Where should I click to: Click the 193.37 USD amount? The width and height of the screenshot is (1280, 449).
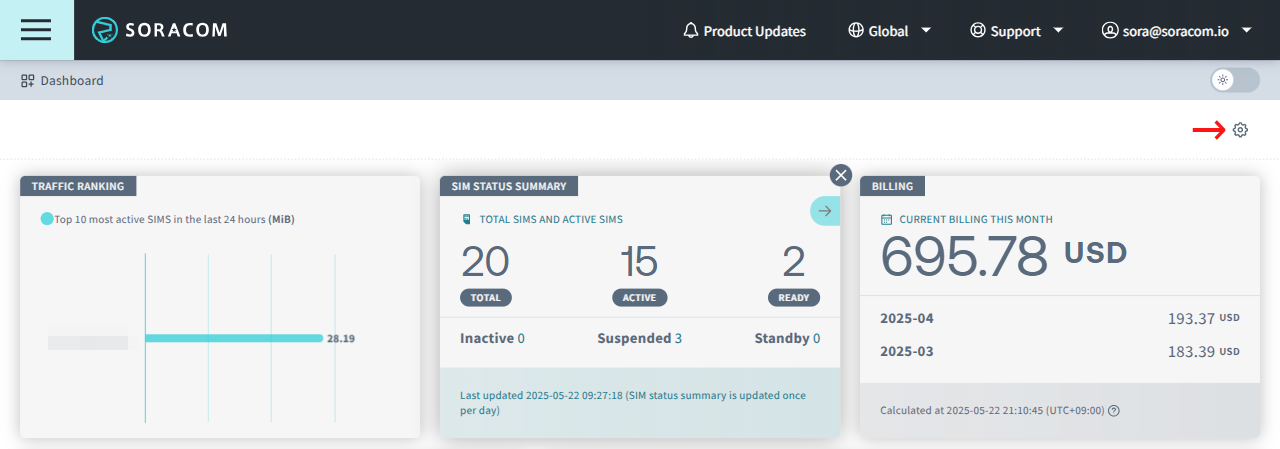pyautogui.click(x=1204, y=318)
